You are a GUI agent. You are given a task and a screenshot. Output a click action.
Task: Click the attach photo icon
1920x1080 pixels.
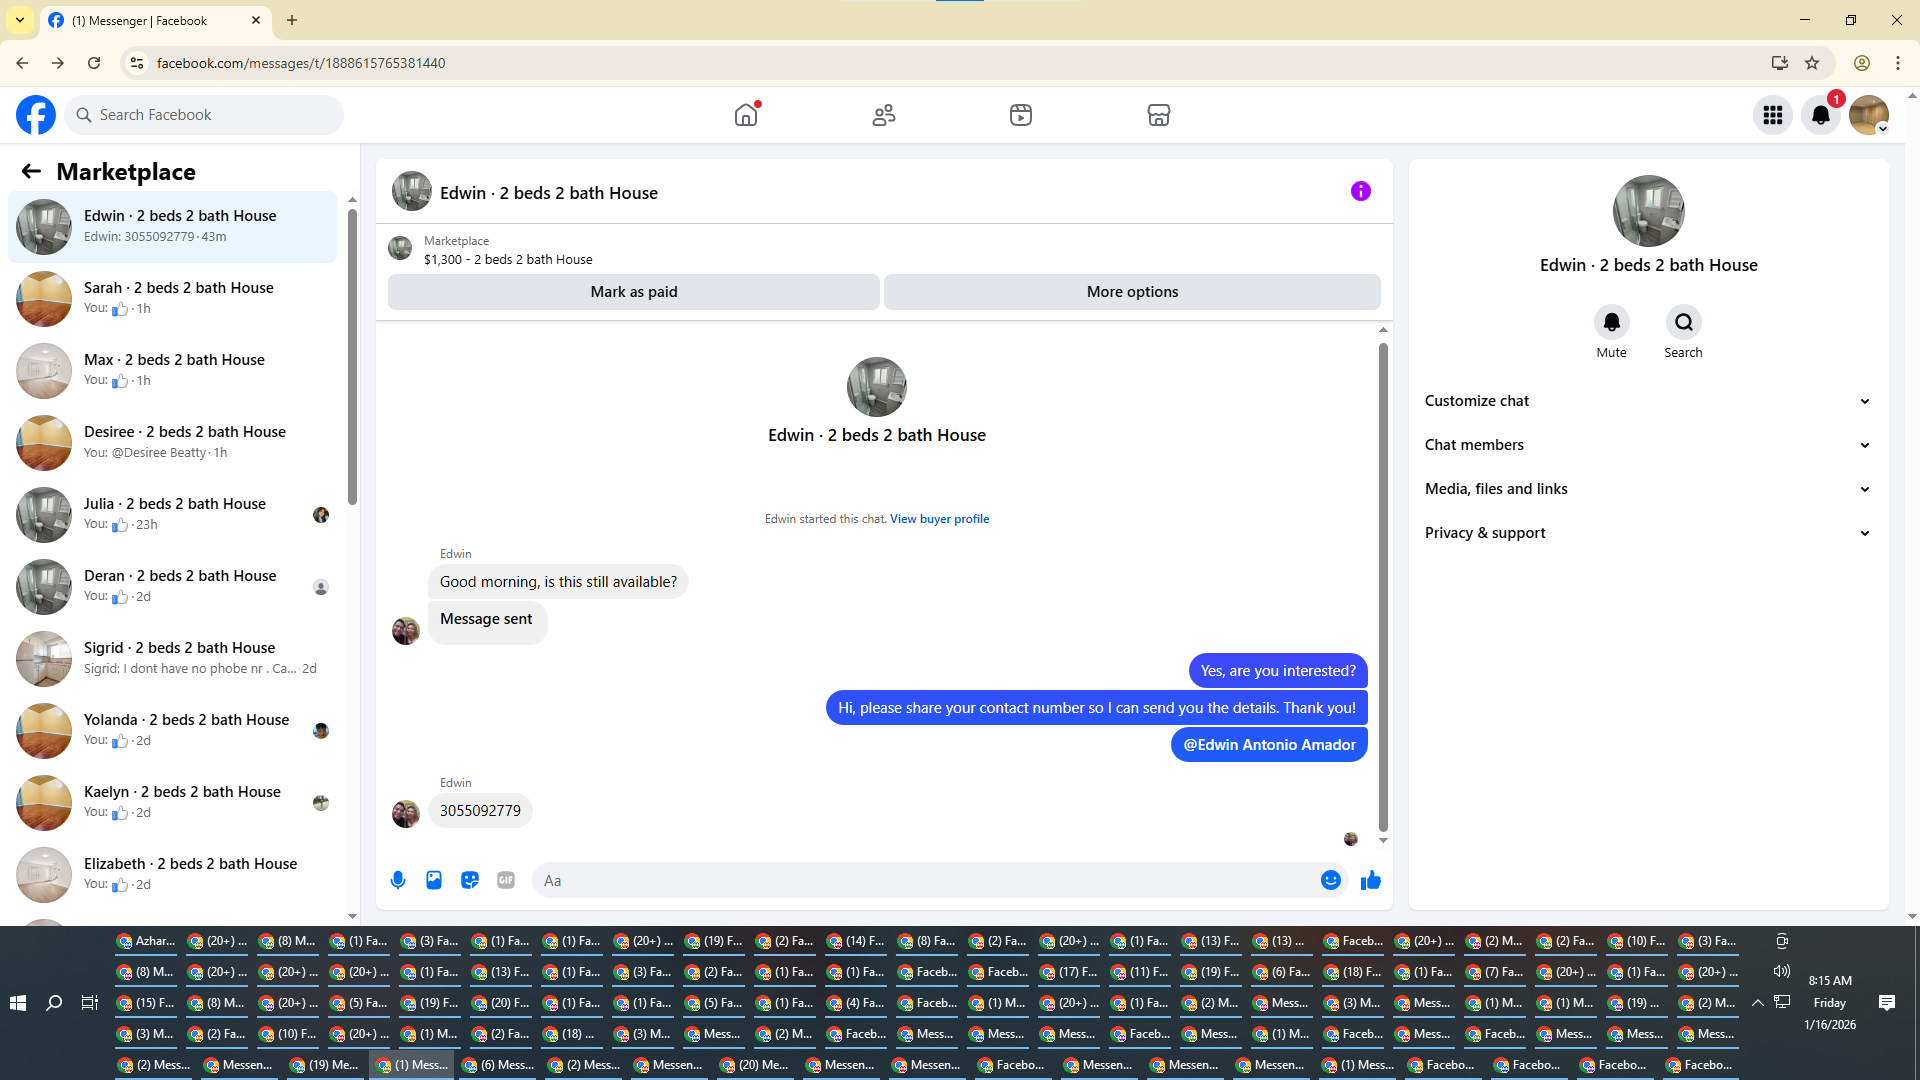click(434, 880)
